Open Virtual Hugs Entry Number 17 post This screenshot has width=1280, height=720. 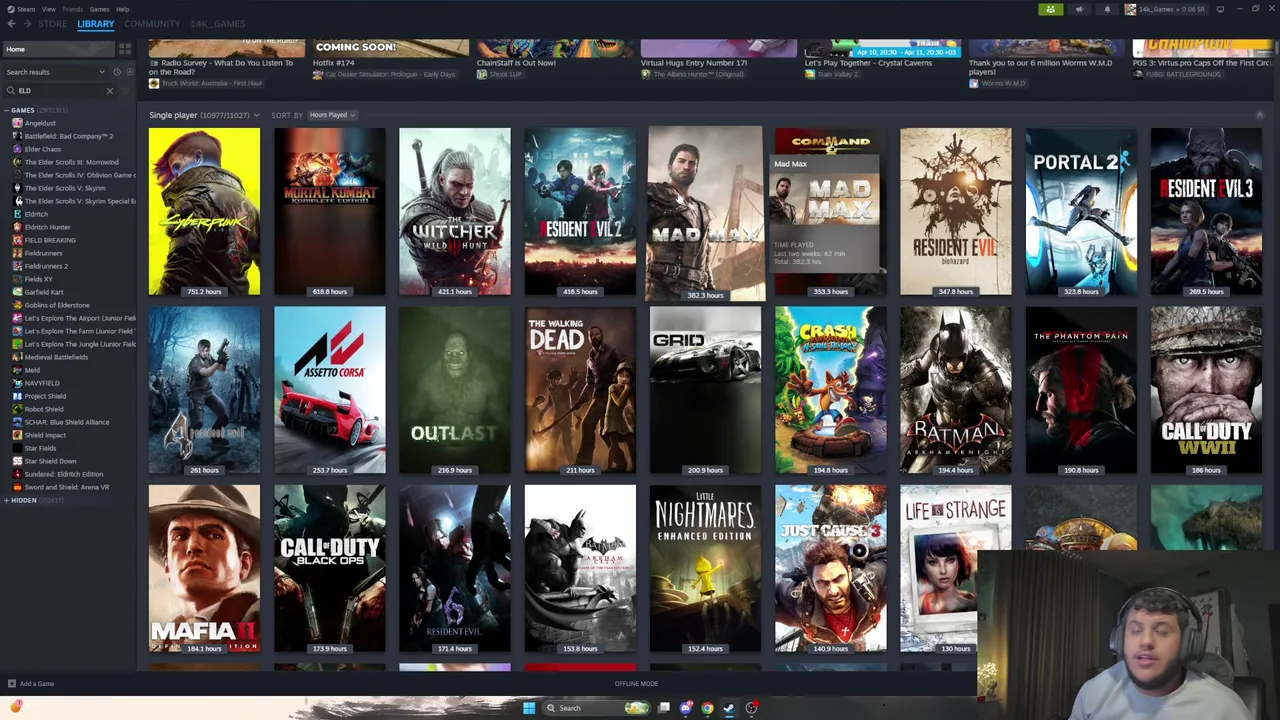tap(694, 63)
